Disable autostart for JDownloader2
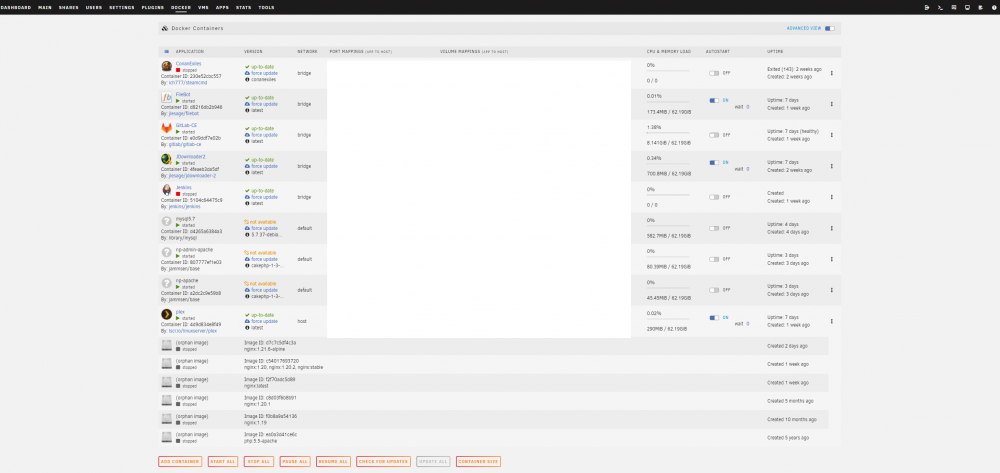Screen dimensions: 1000x473 click(714, 162)
